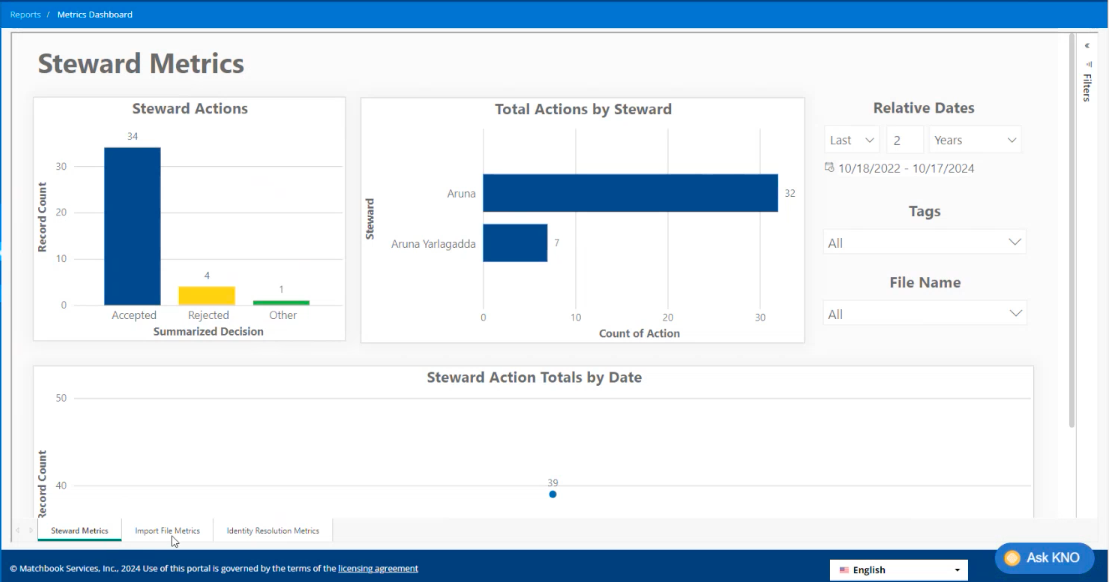Viewport: 1109px width, 582px height.
Task: Click the Summarized Decision axis label
Action: pyautogui.click(x=208, y=331)
